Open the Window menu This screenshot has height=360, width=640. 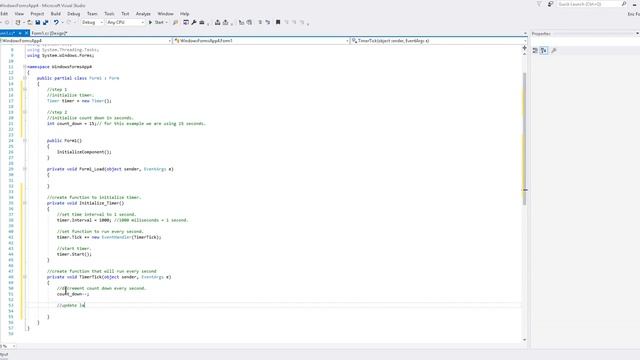click(x=165, y=14)
